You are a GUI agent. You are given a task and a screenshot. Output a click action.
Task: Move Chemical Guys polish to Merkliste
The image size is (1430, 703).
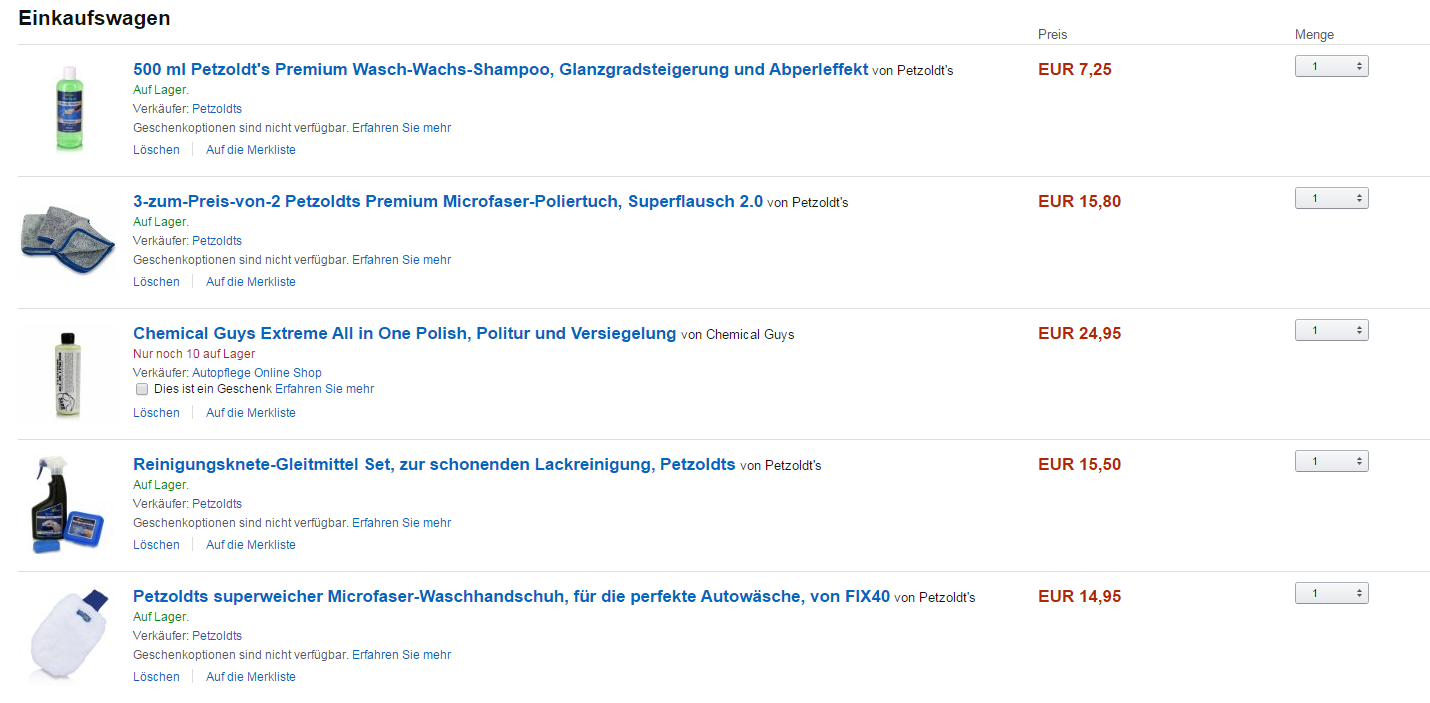pos(251,413)
